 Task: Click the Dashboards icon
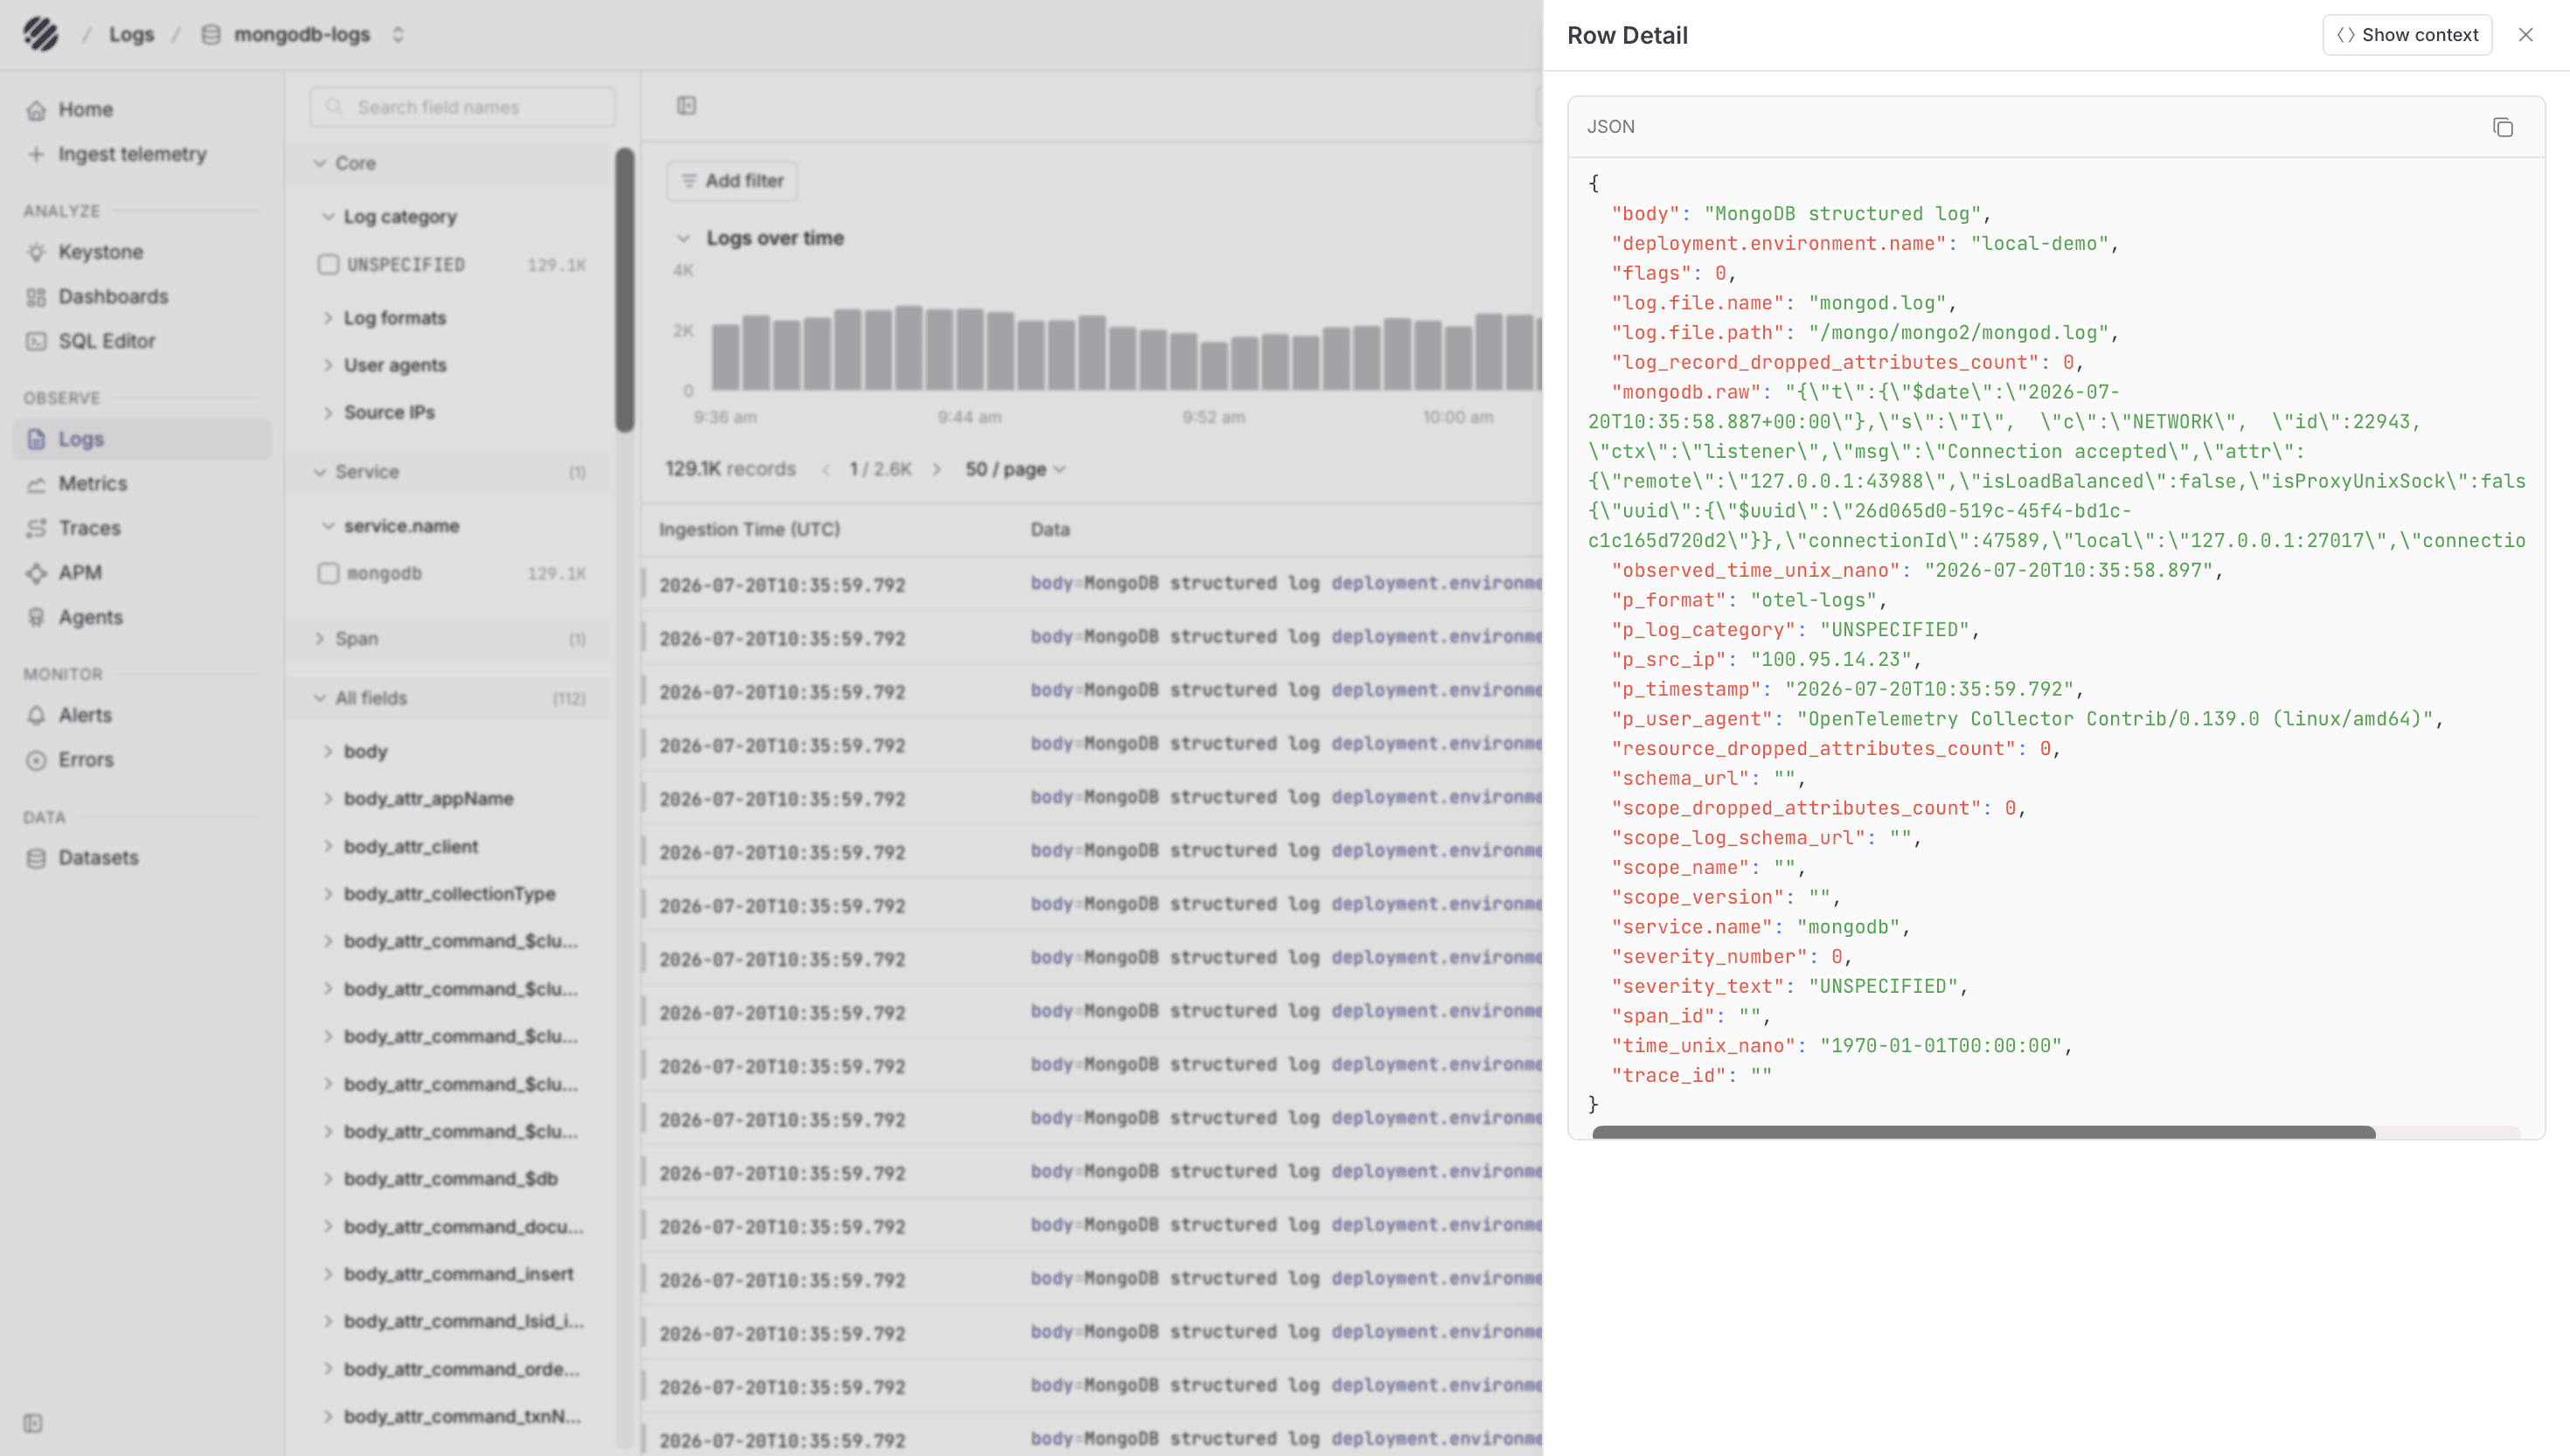pyautogui.click(x=36, y=297)
